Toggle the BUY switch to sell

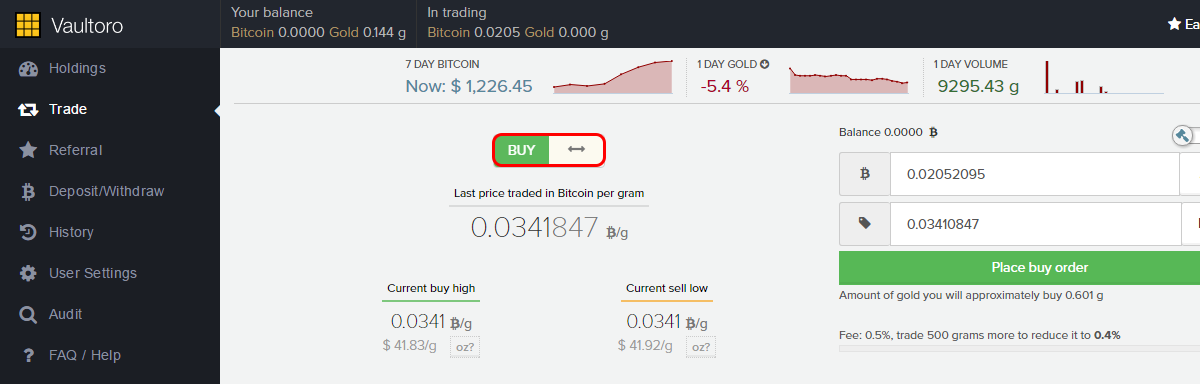[549, 150]
